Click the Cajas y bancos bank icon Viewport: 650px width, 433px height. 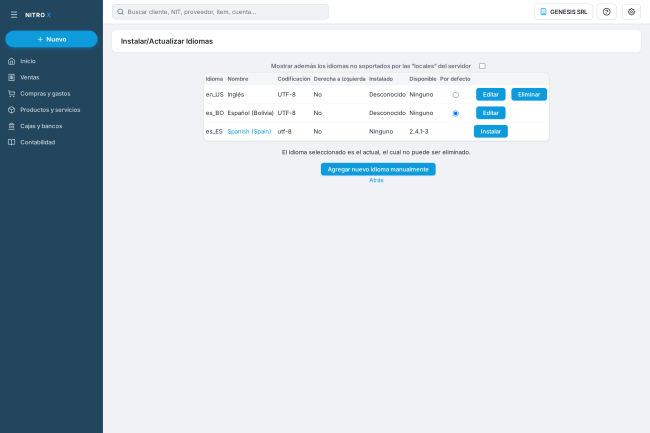12,126
